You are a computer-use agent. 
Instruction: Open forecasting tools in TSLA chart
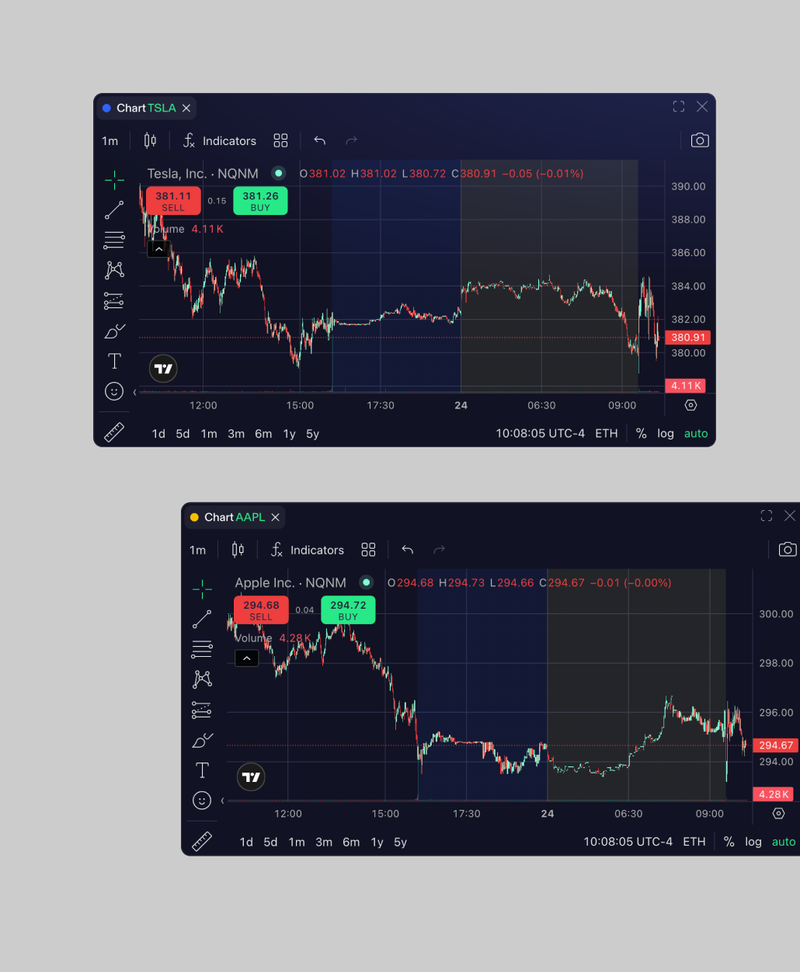click(114, 301)
